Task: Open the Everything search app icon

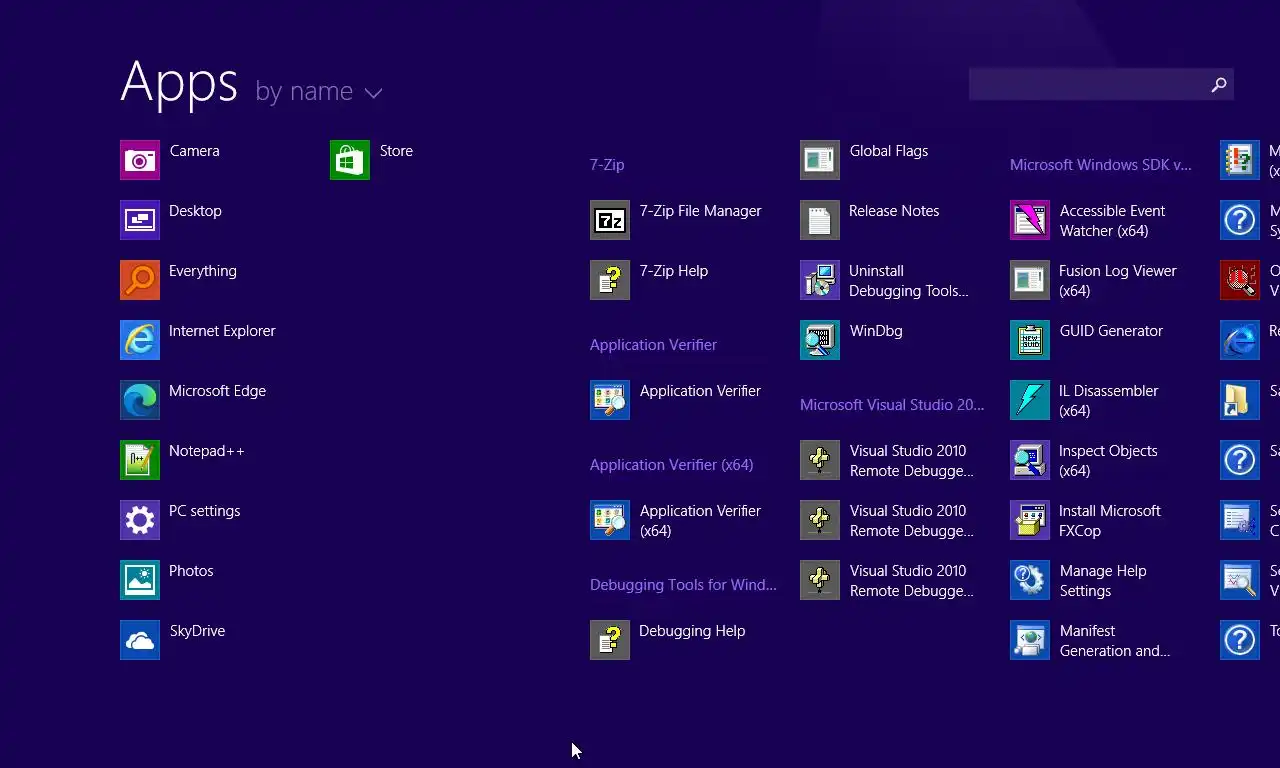Action: pos(140,280)
